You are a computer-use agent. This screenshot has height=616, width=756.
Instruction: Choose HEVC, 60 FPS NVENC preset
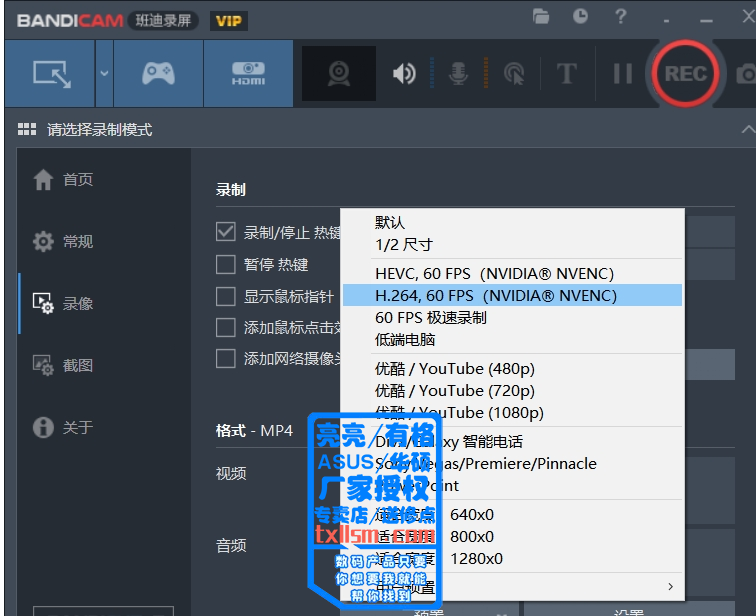click(512, 273)
